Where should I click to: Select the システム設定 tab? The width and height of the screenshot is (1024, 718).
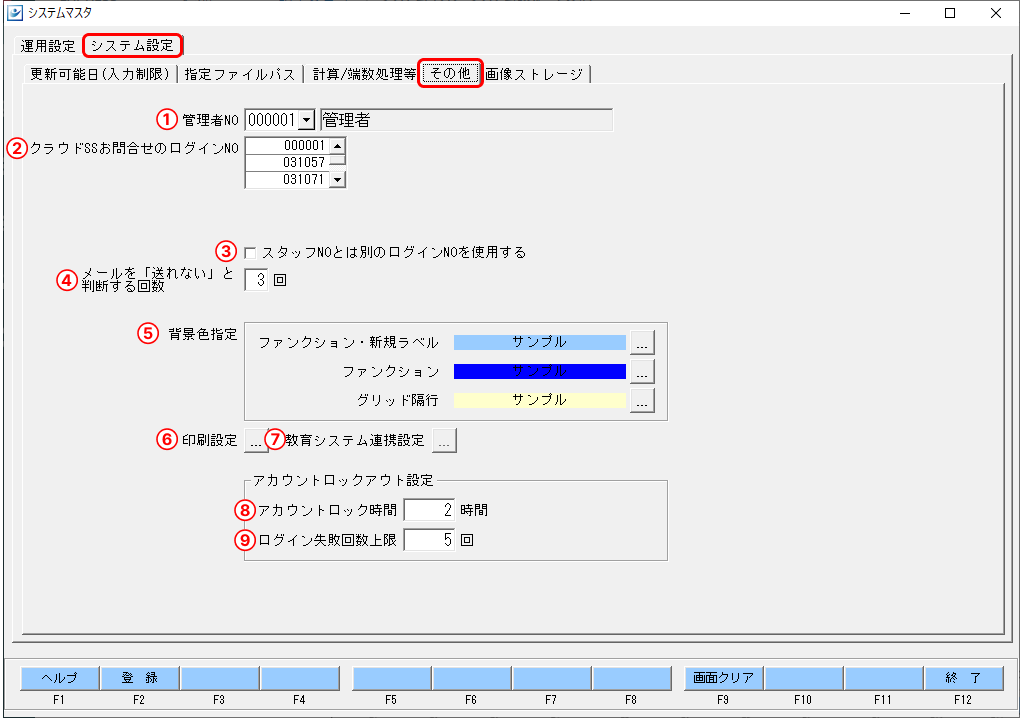(133, 45)
